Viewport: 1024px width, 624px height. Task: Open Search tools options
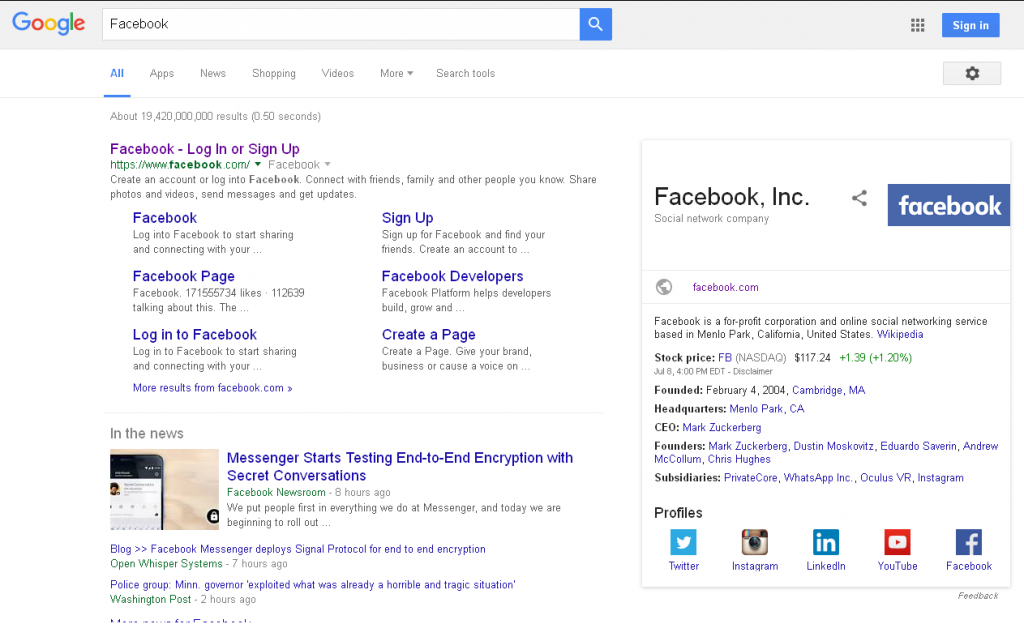466,73
